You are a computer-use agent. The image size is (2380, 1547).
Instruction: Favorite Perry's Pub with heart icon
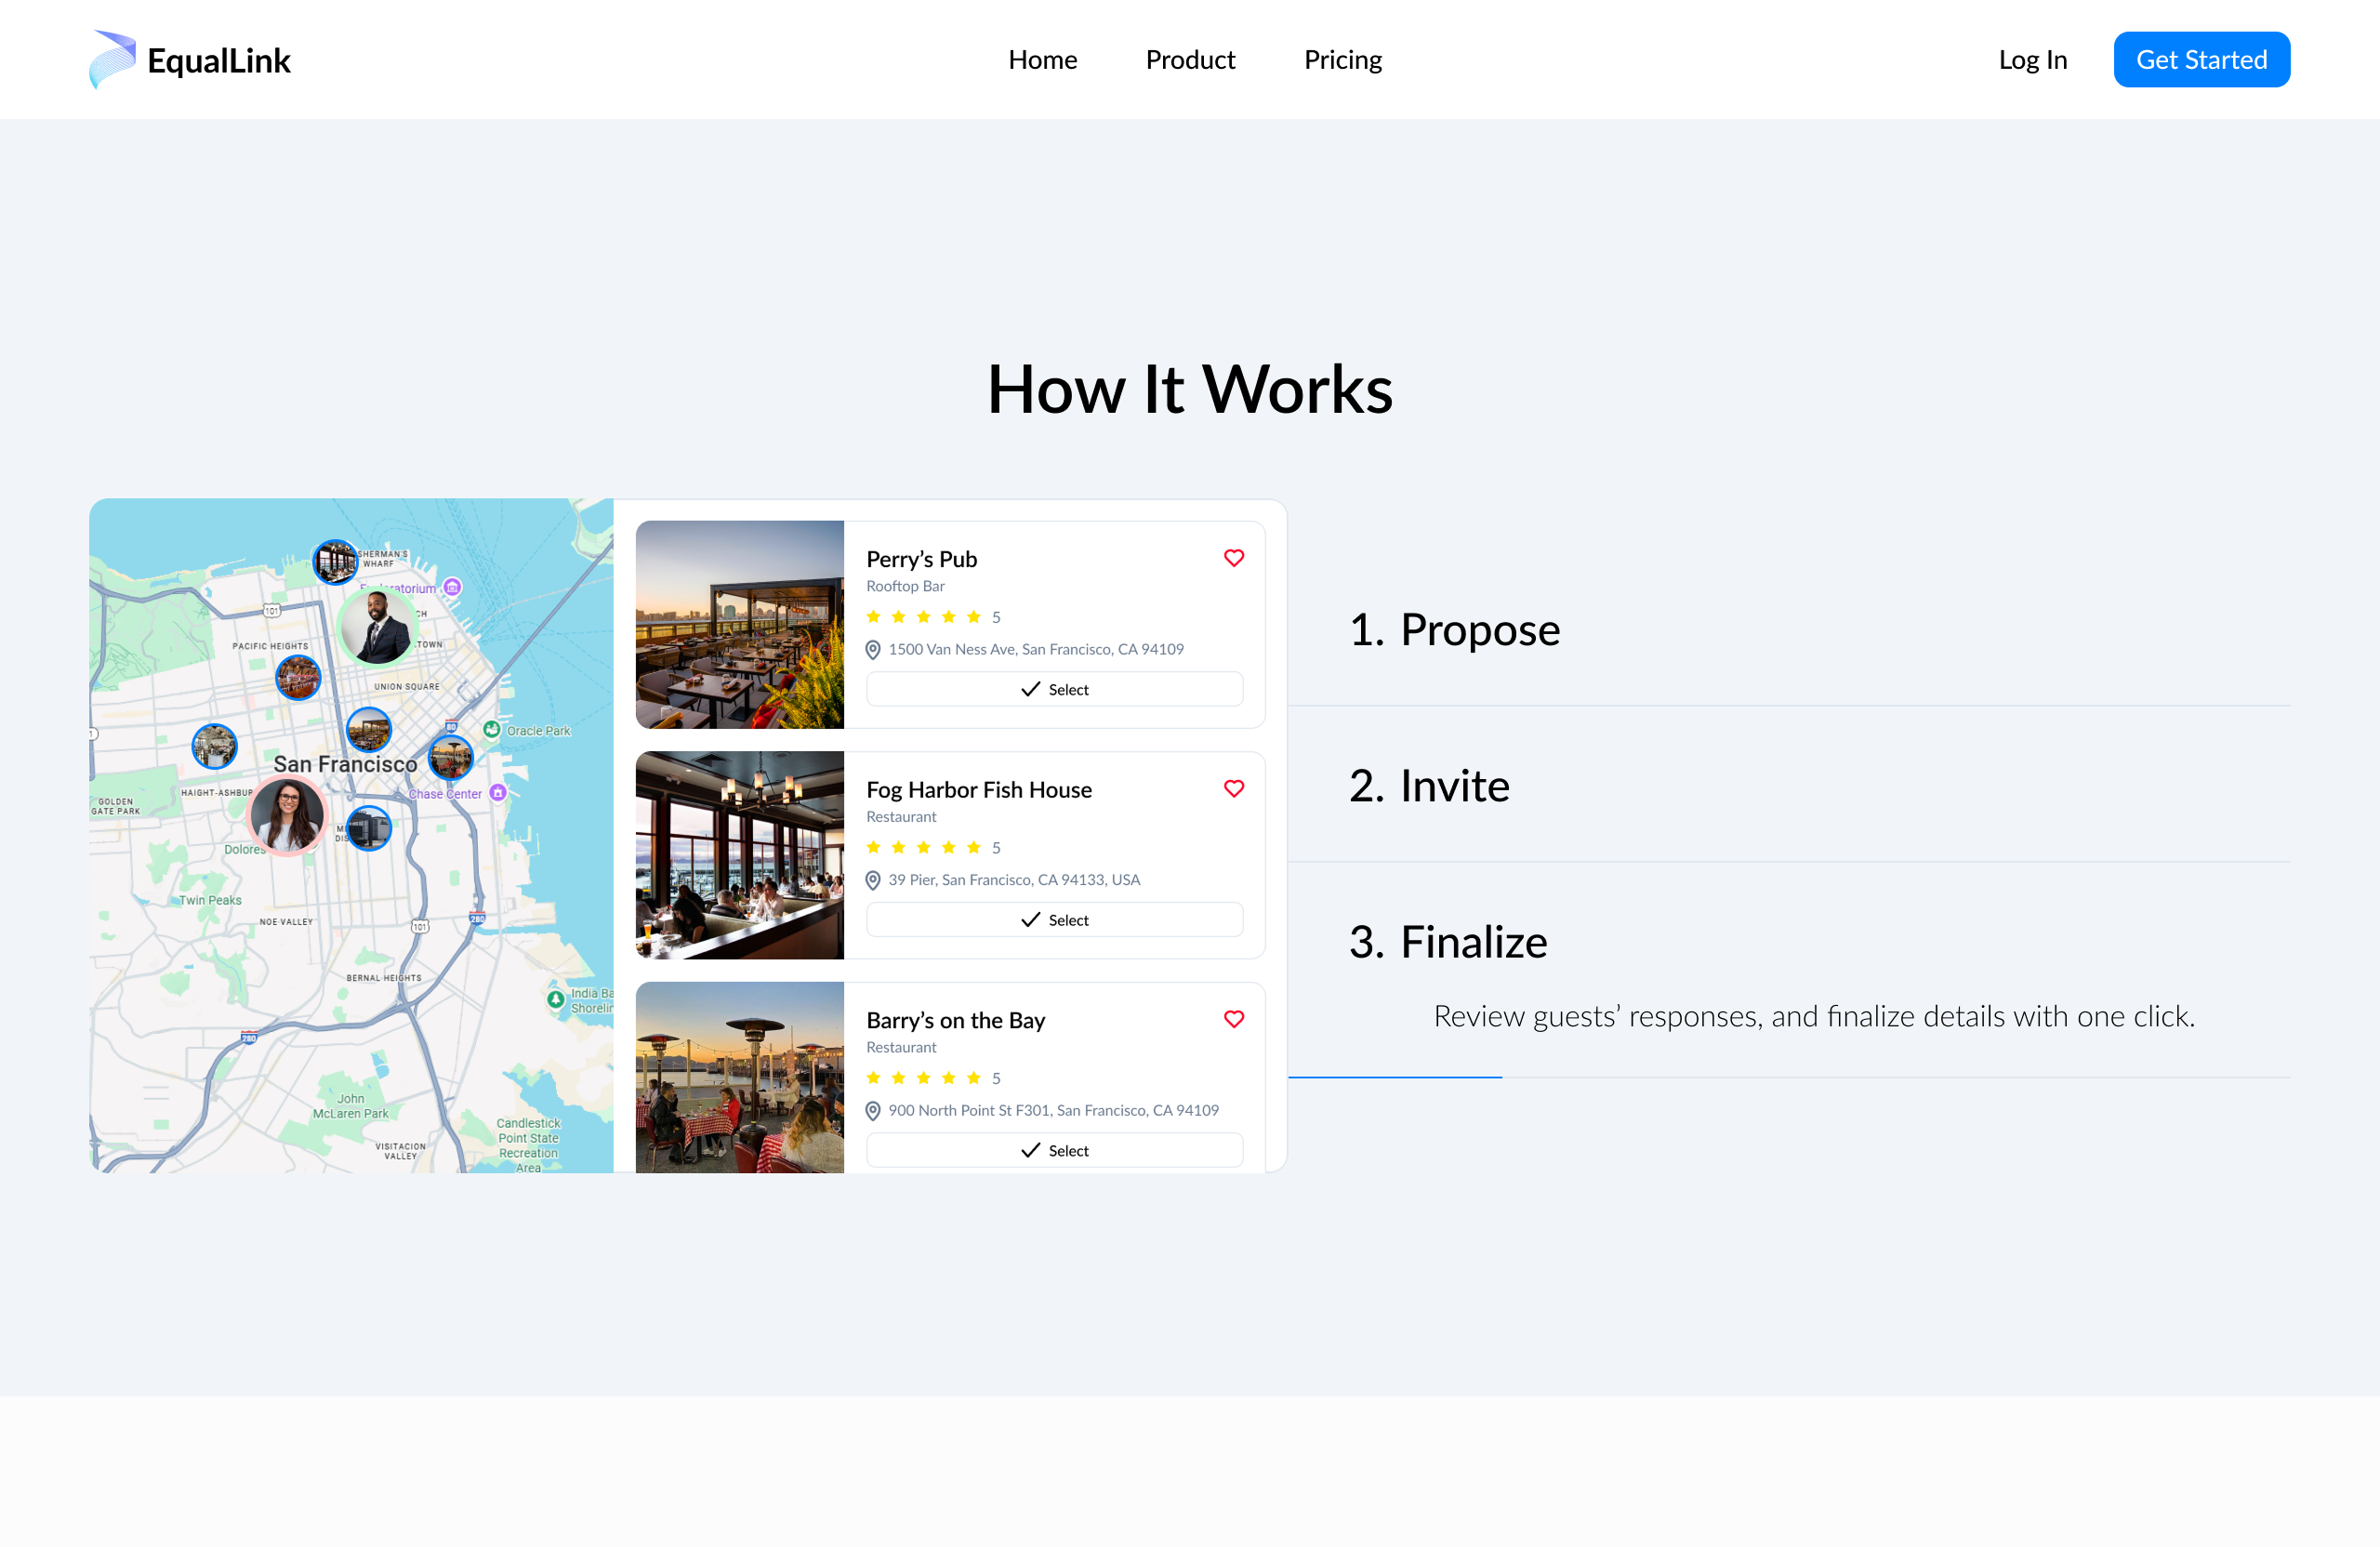coord(1233,558)
